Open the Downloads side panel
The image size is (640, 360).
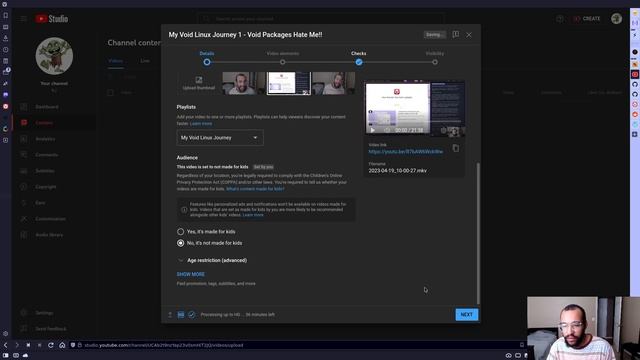pos(5,38)
